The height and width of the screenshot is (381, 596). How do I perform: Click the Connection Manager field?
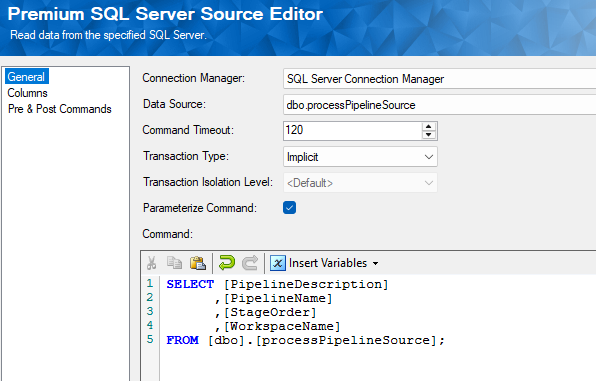click(439, 79)
